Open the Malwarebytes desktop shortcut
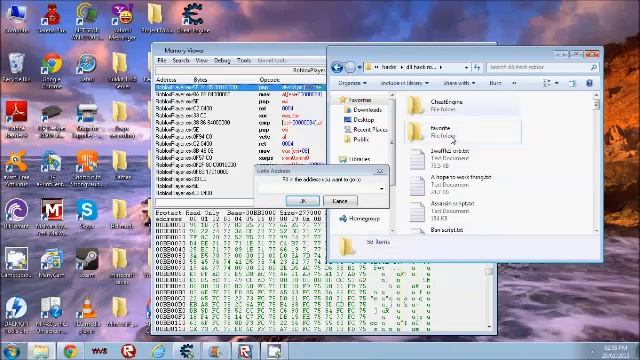Viewport: 640px width, 360px height. (x=51, y=217)
